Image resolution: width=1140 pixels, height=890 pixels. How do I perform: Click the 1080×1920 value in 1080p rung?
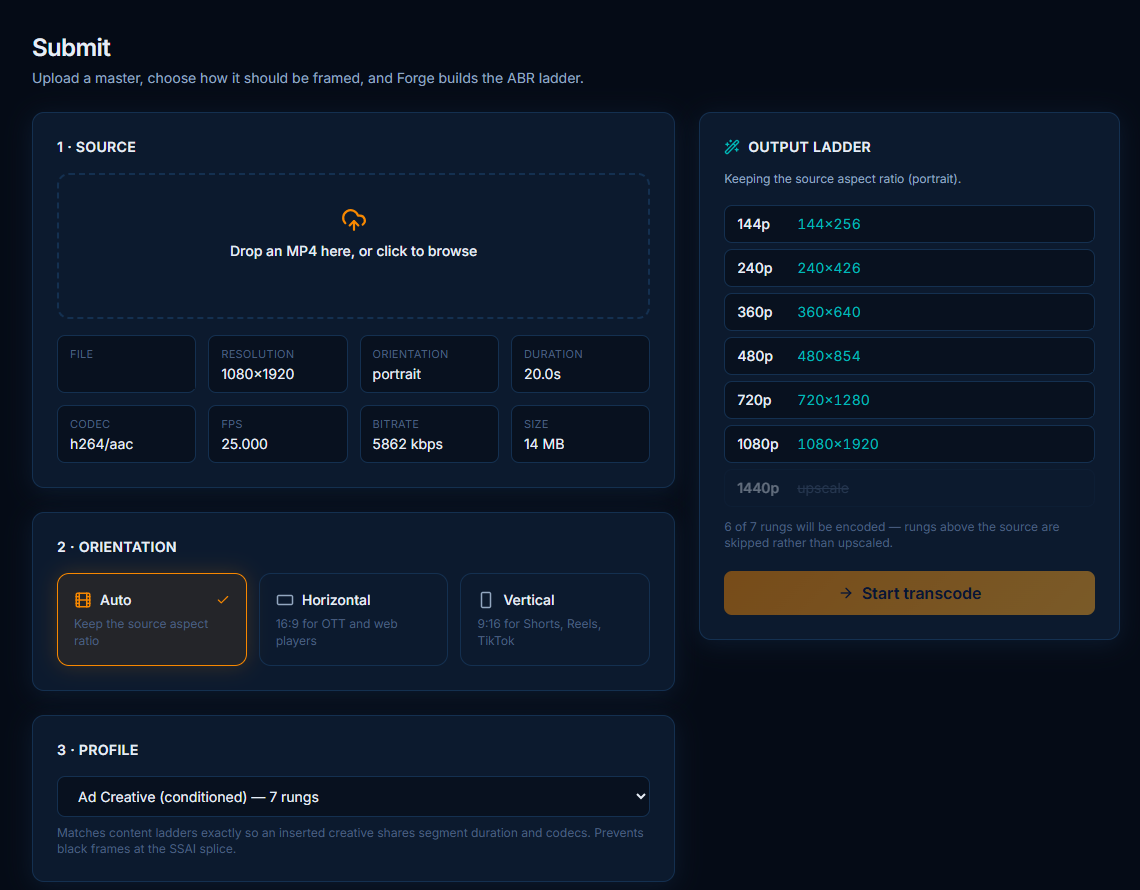[x=838, y=444]
